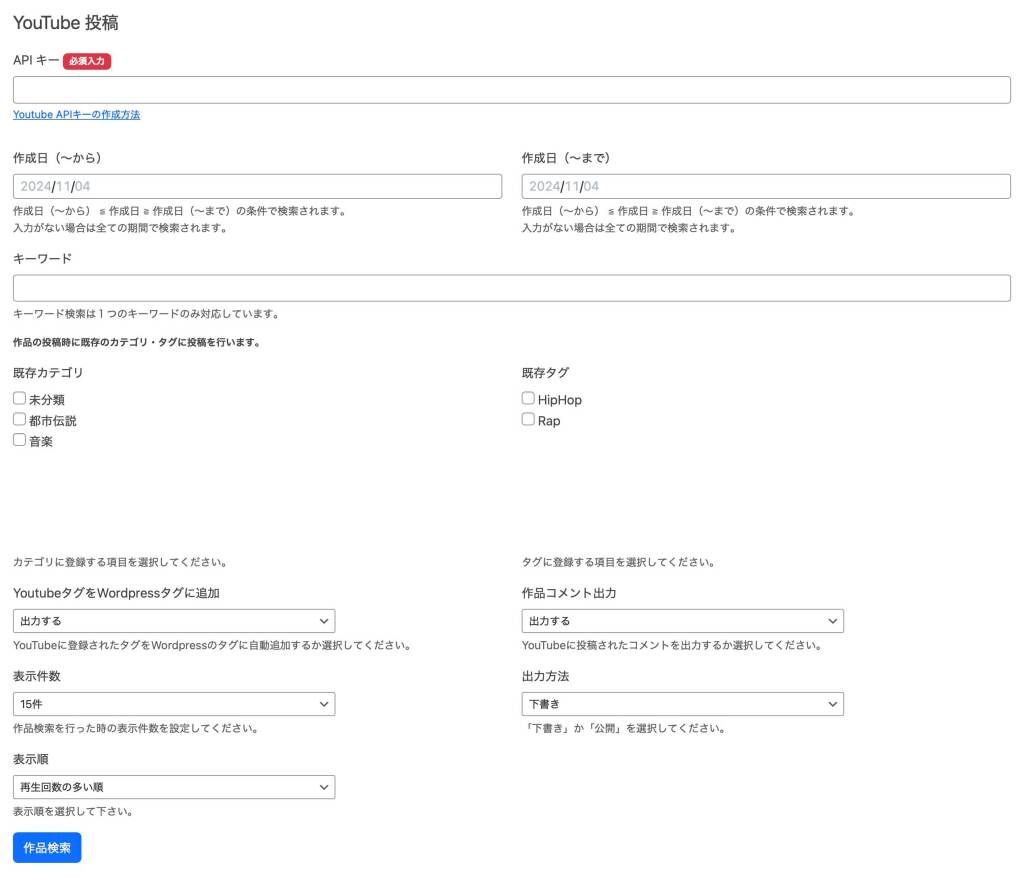Click the 既存カテゴリ label
The height and width of the screenshot is (877, 1024).
[x=48, y=373]
